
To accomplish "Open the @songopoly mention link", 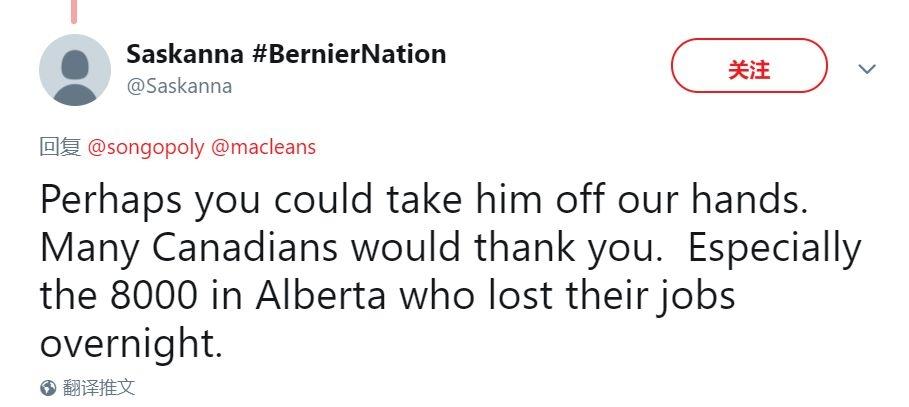I will [146, 147].
